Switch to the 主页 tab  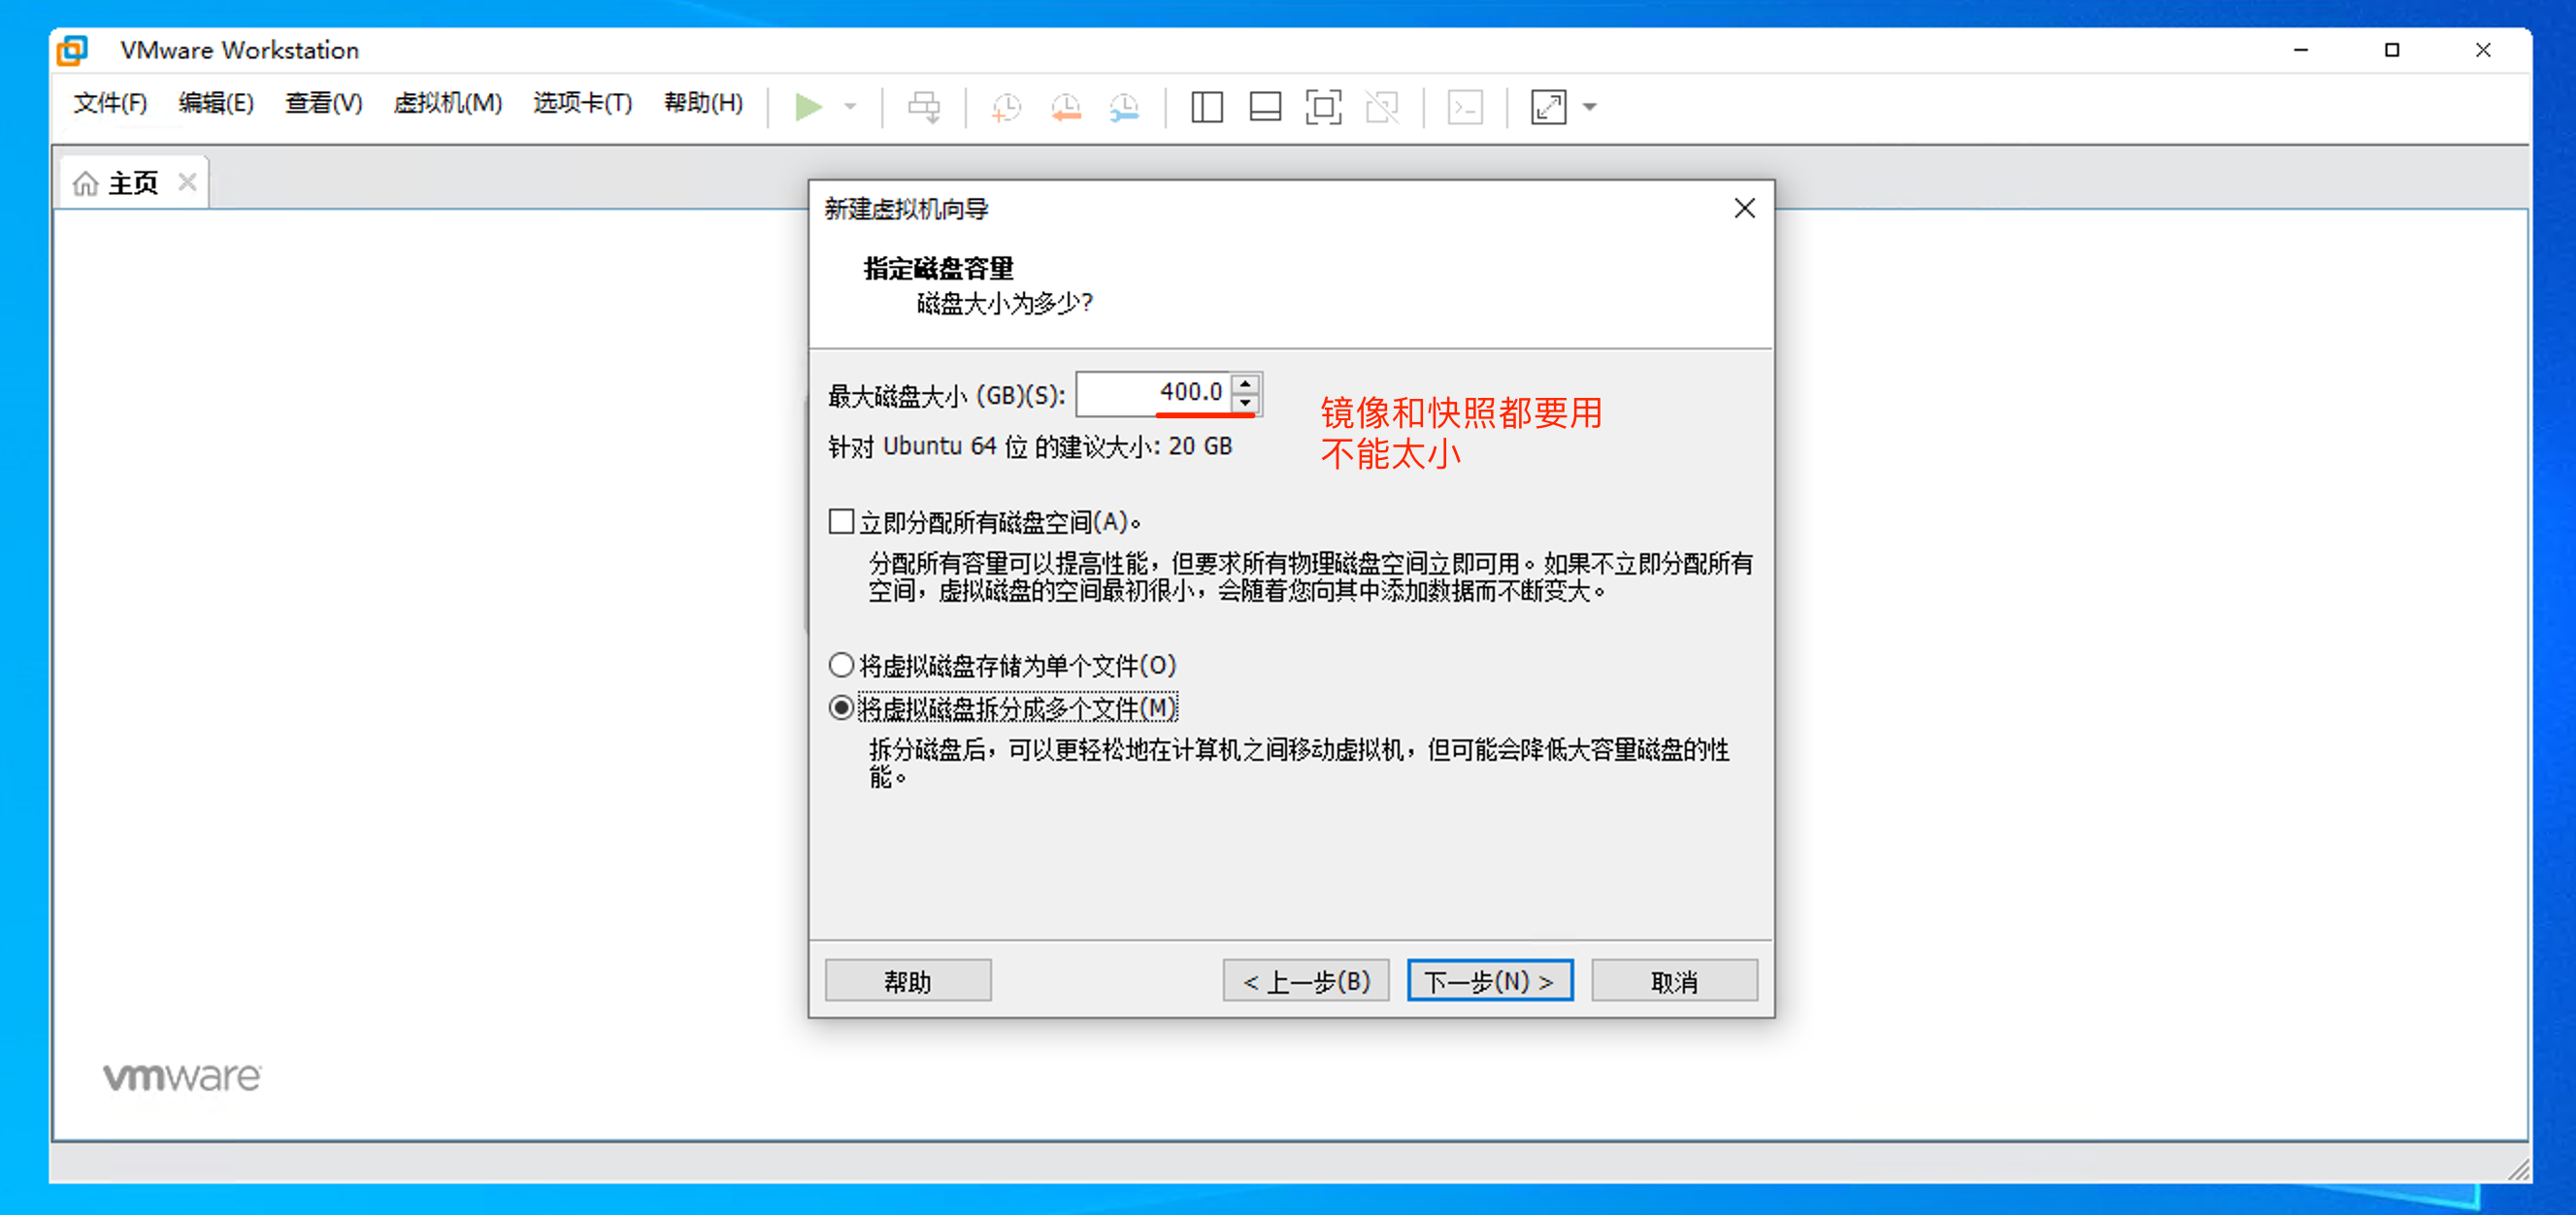[x=132, y=182]
